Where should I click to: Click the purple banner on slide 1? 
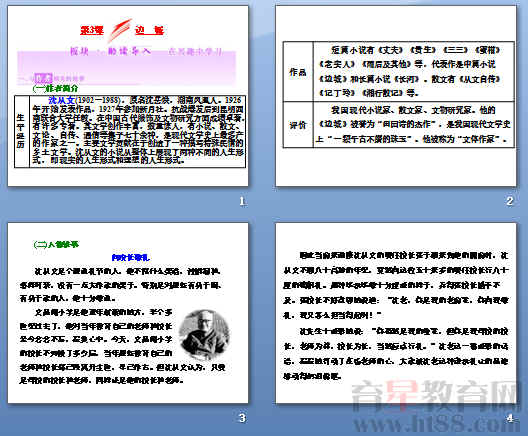click(127, 67)
